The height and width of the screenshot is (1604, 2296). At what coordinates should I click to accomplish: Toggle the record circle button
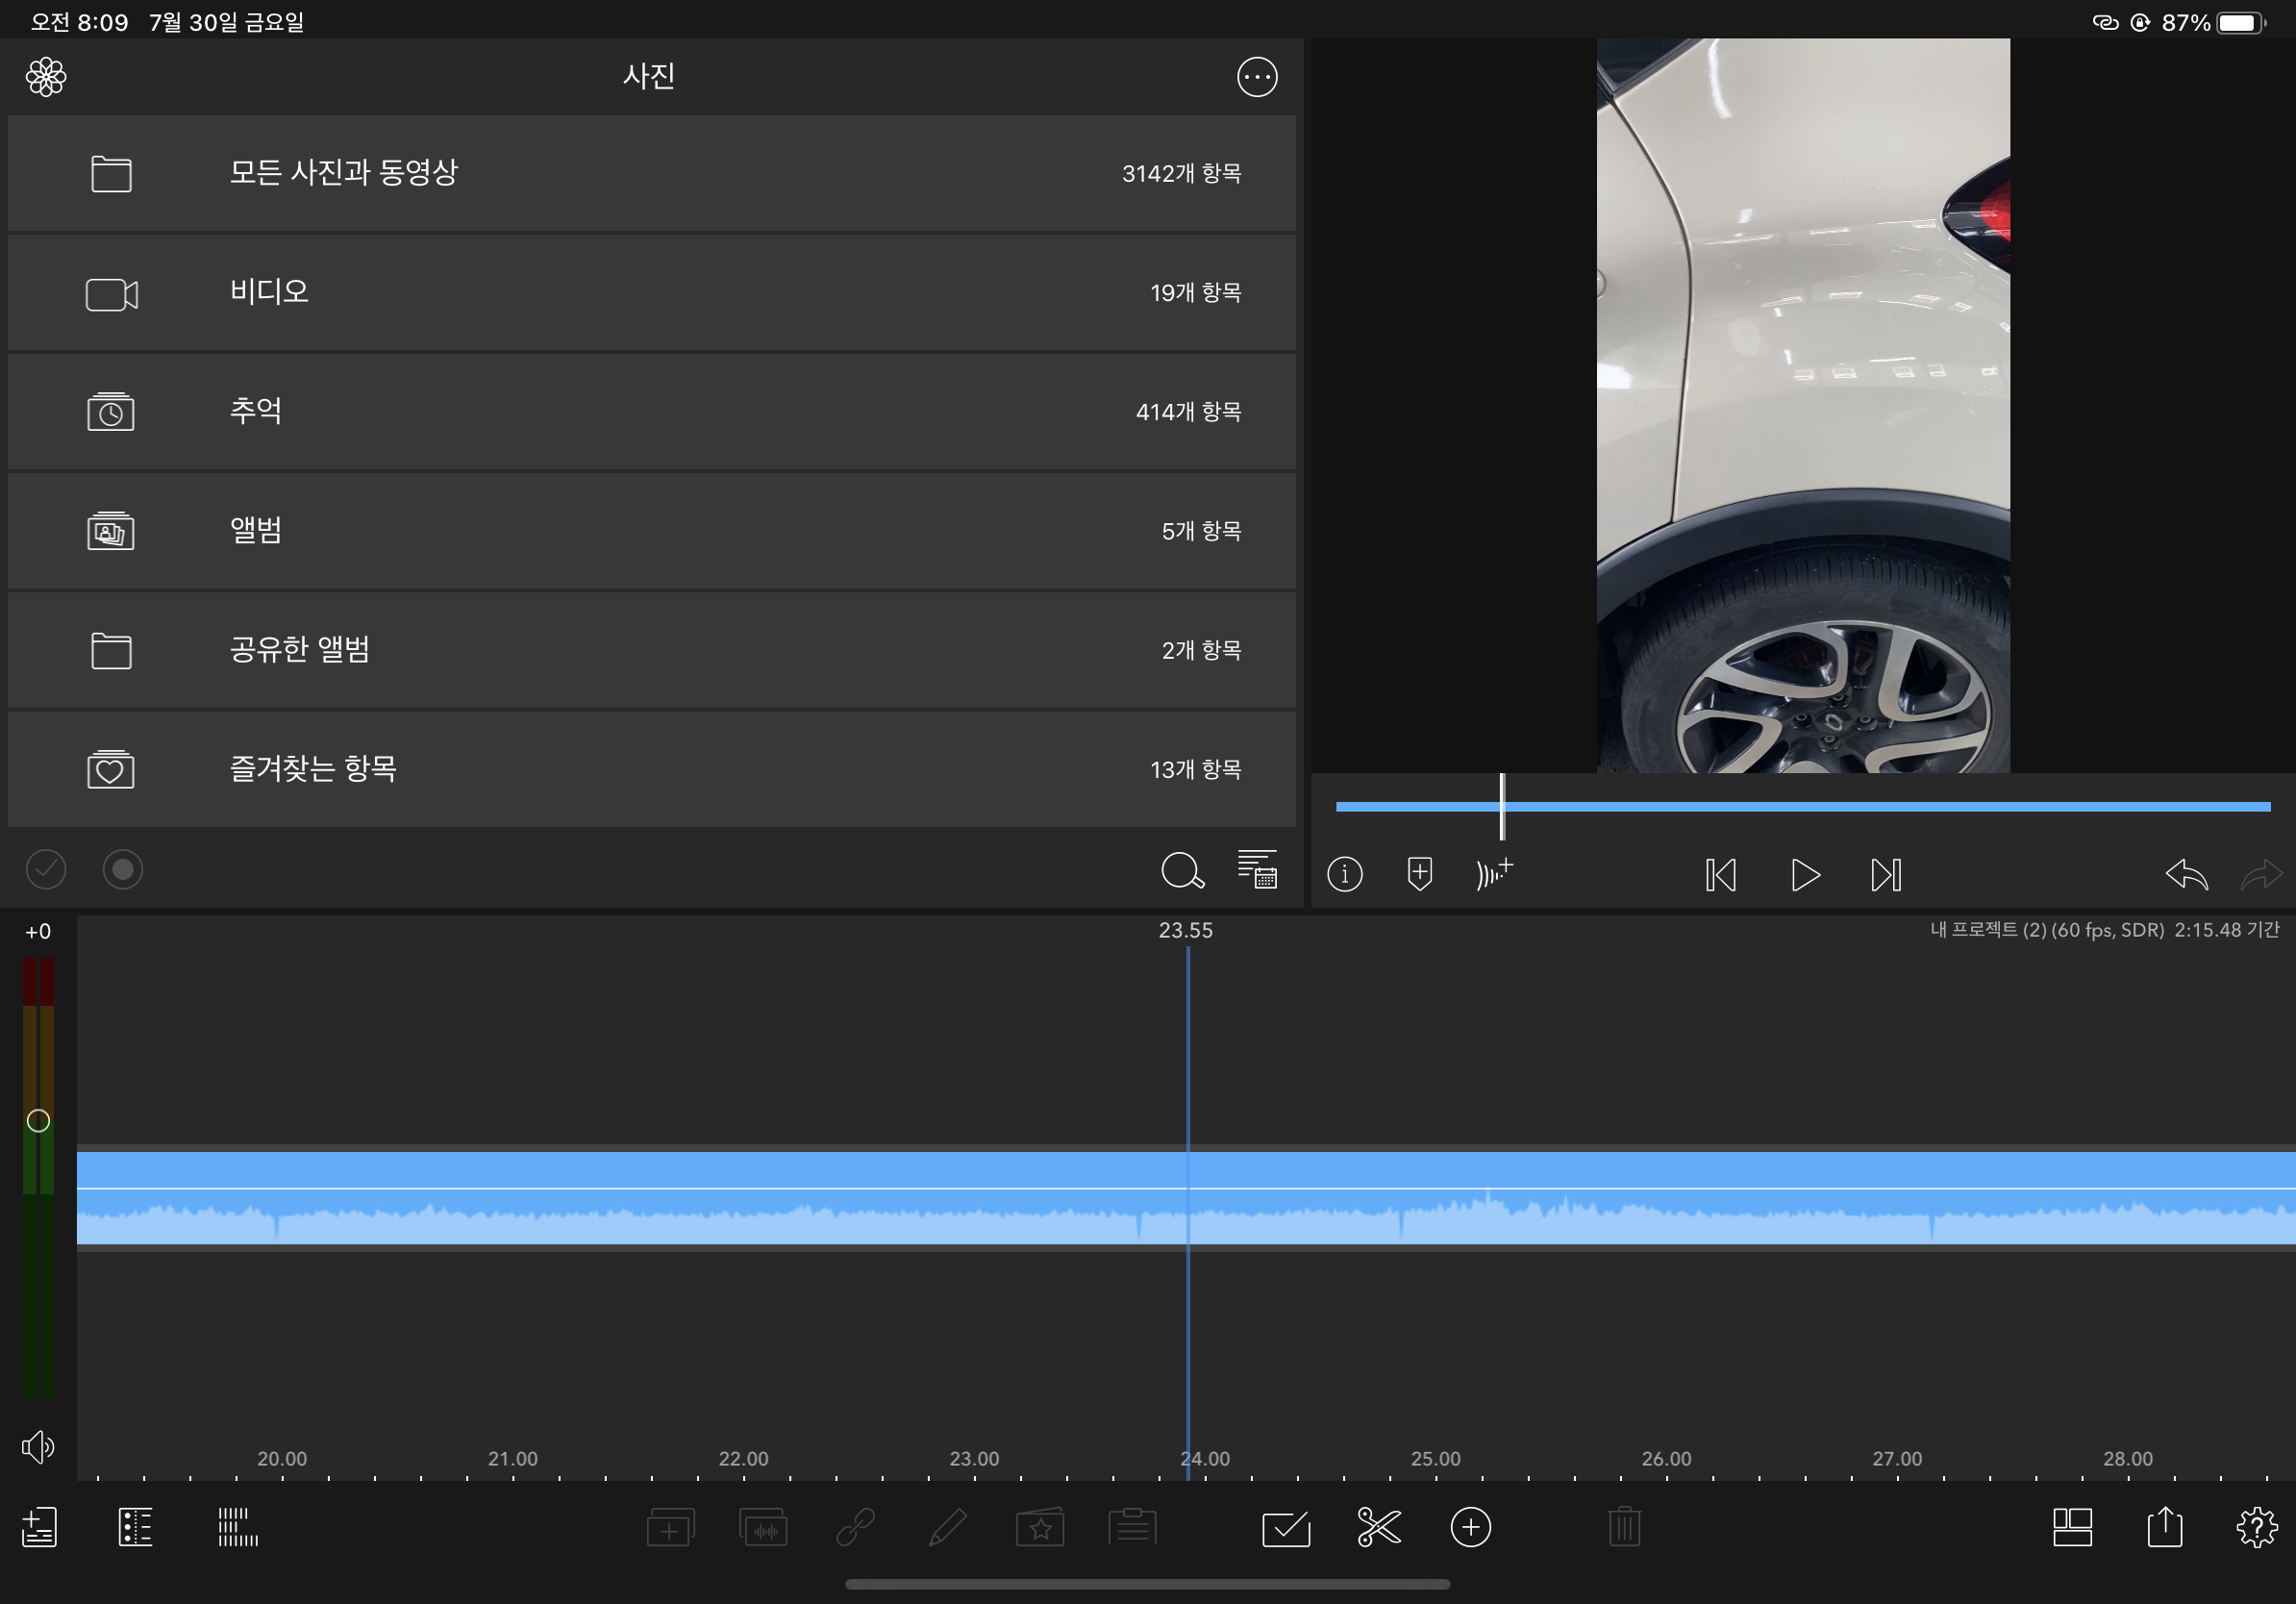point(123,869)
